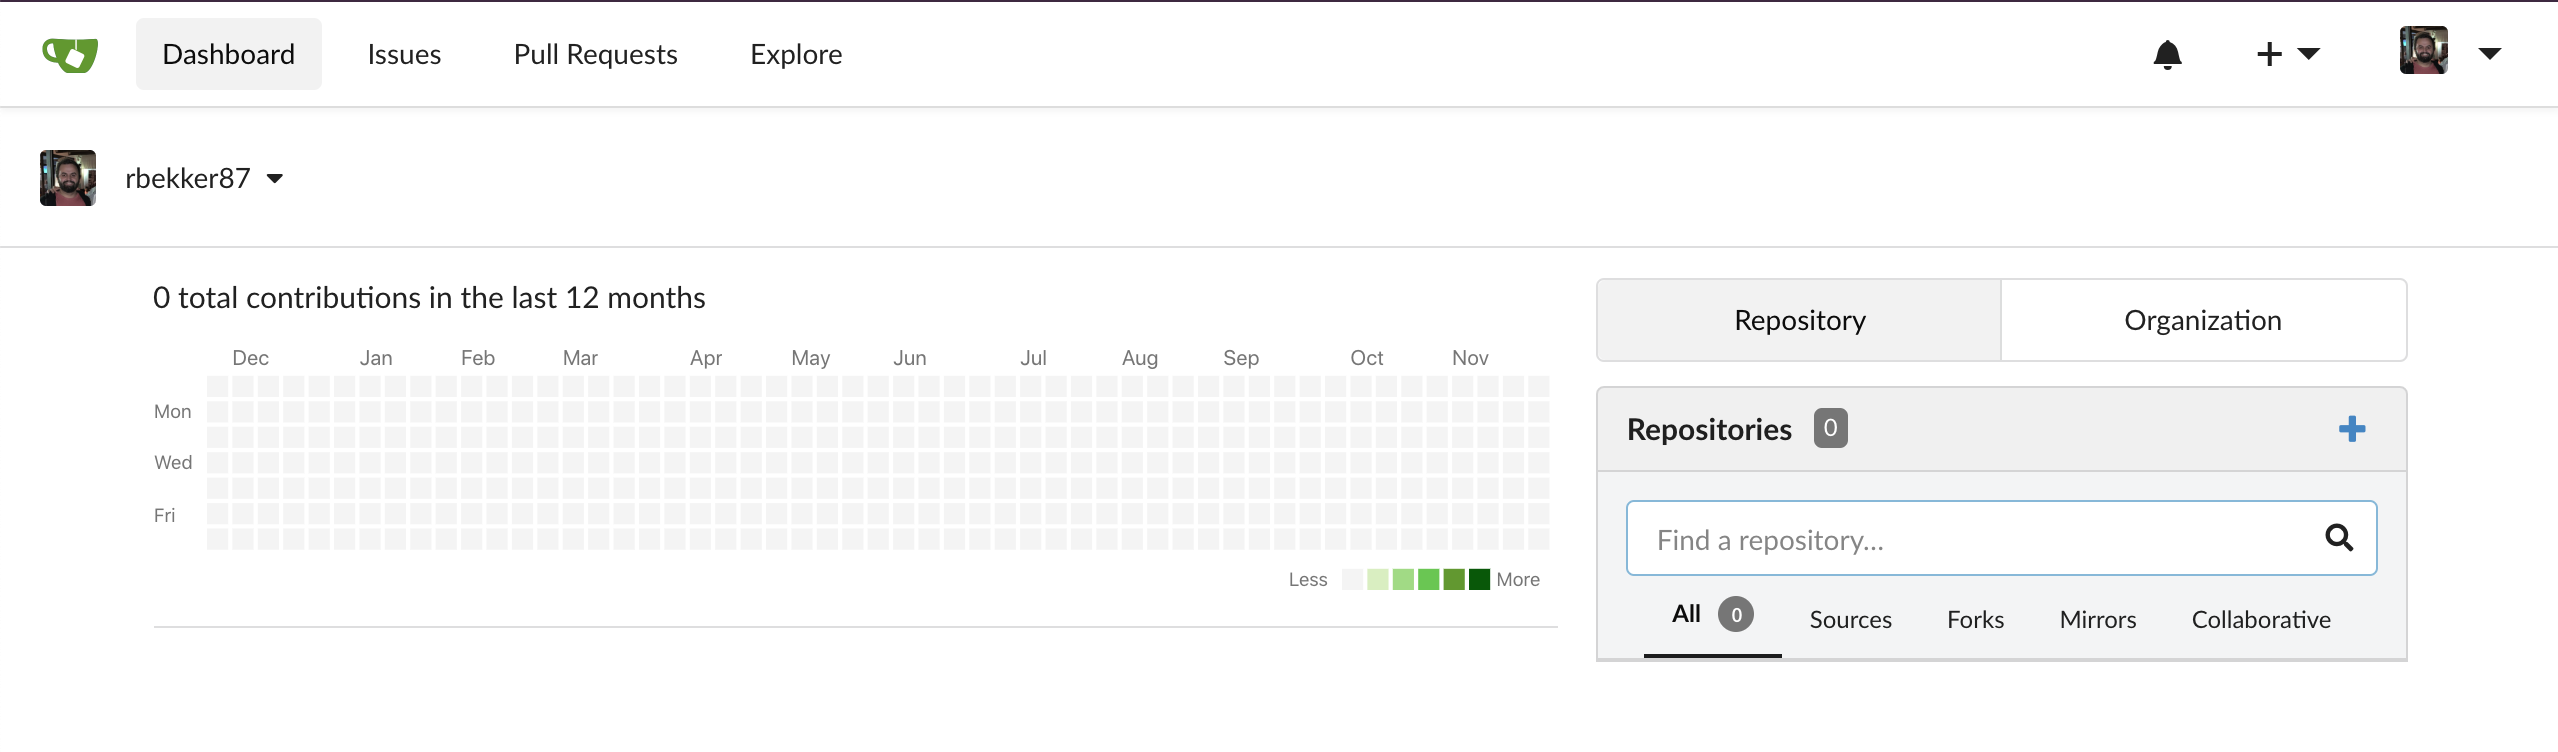Click the All filter count badge
This screenshot has height=752, width=2558.
point(1736,614)
